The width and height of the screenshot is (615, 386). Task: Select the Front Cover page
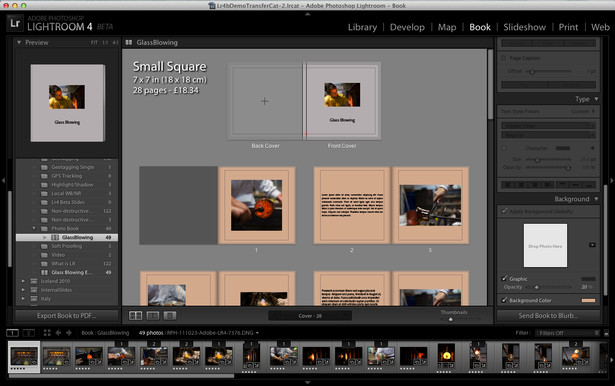click(342, 101)
